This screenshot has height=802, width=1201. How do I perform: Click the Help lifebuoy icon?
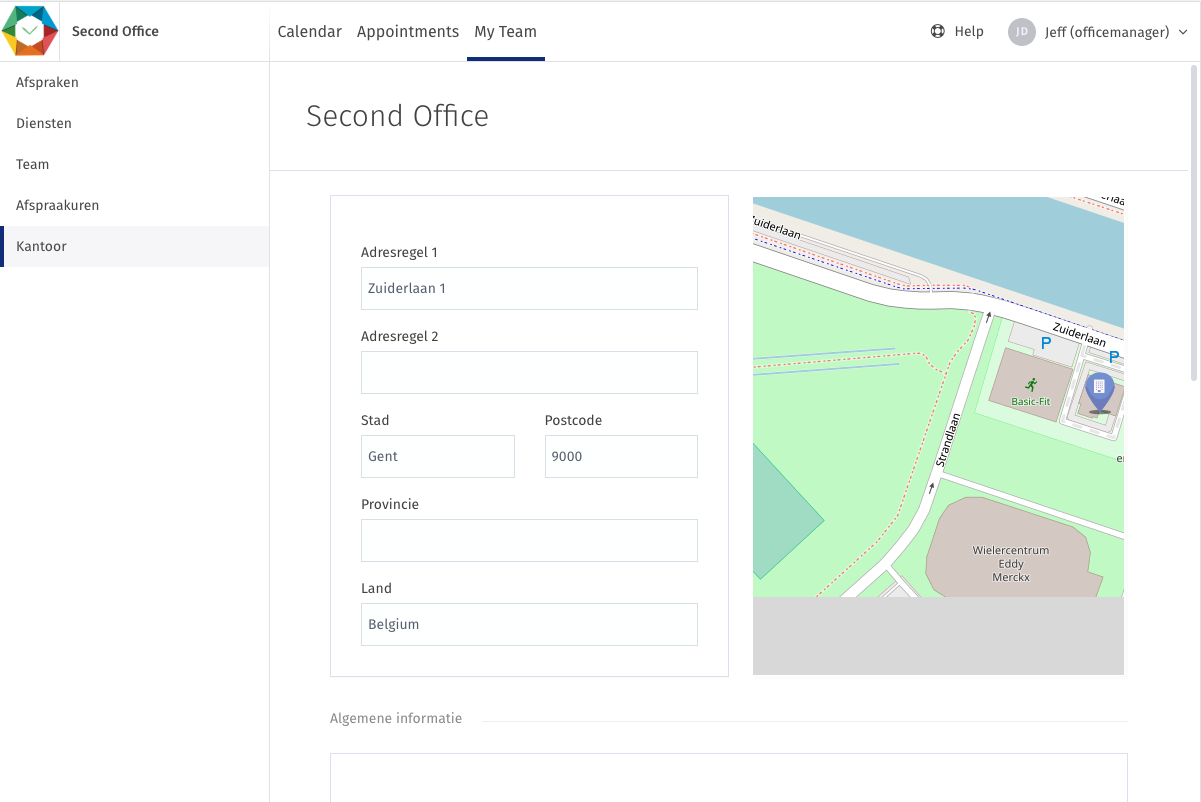click(937, 31)
